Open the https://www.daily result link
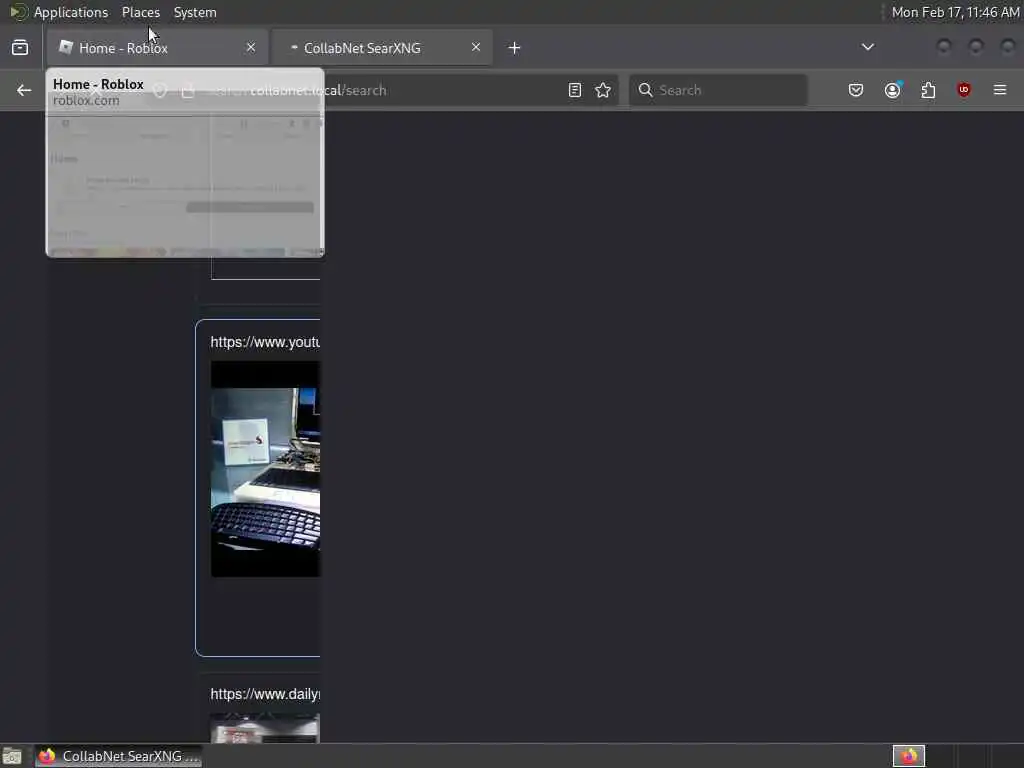 [265, 694]
